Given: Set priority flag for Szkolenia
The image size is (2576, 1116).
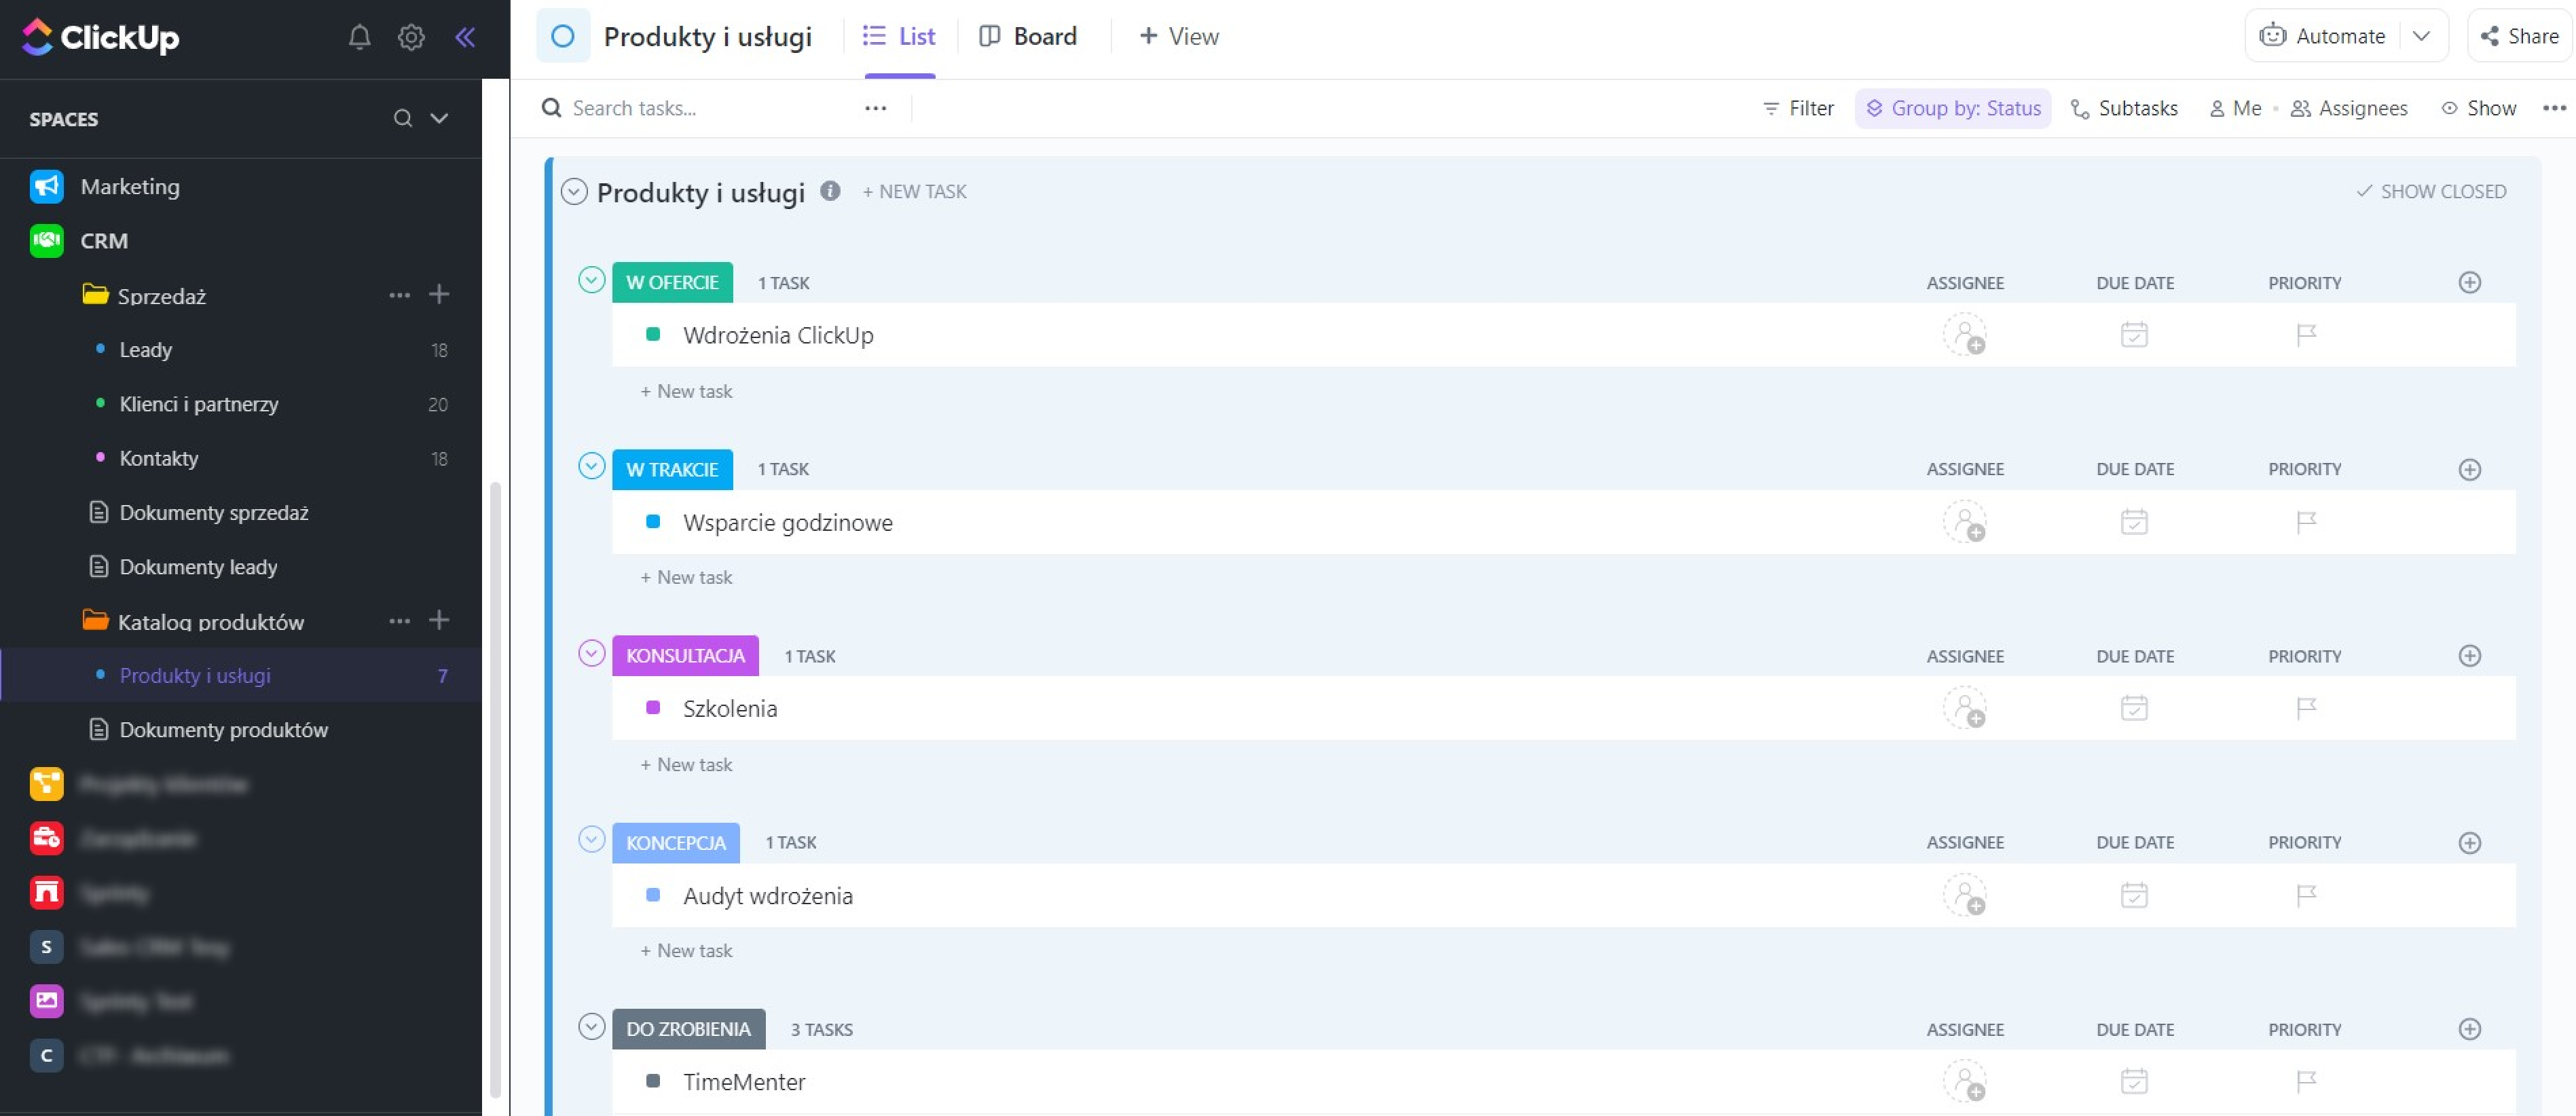Looking at the screenshot, I should (2306, 709).
